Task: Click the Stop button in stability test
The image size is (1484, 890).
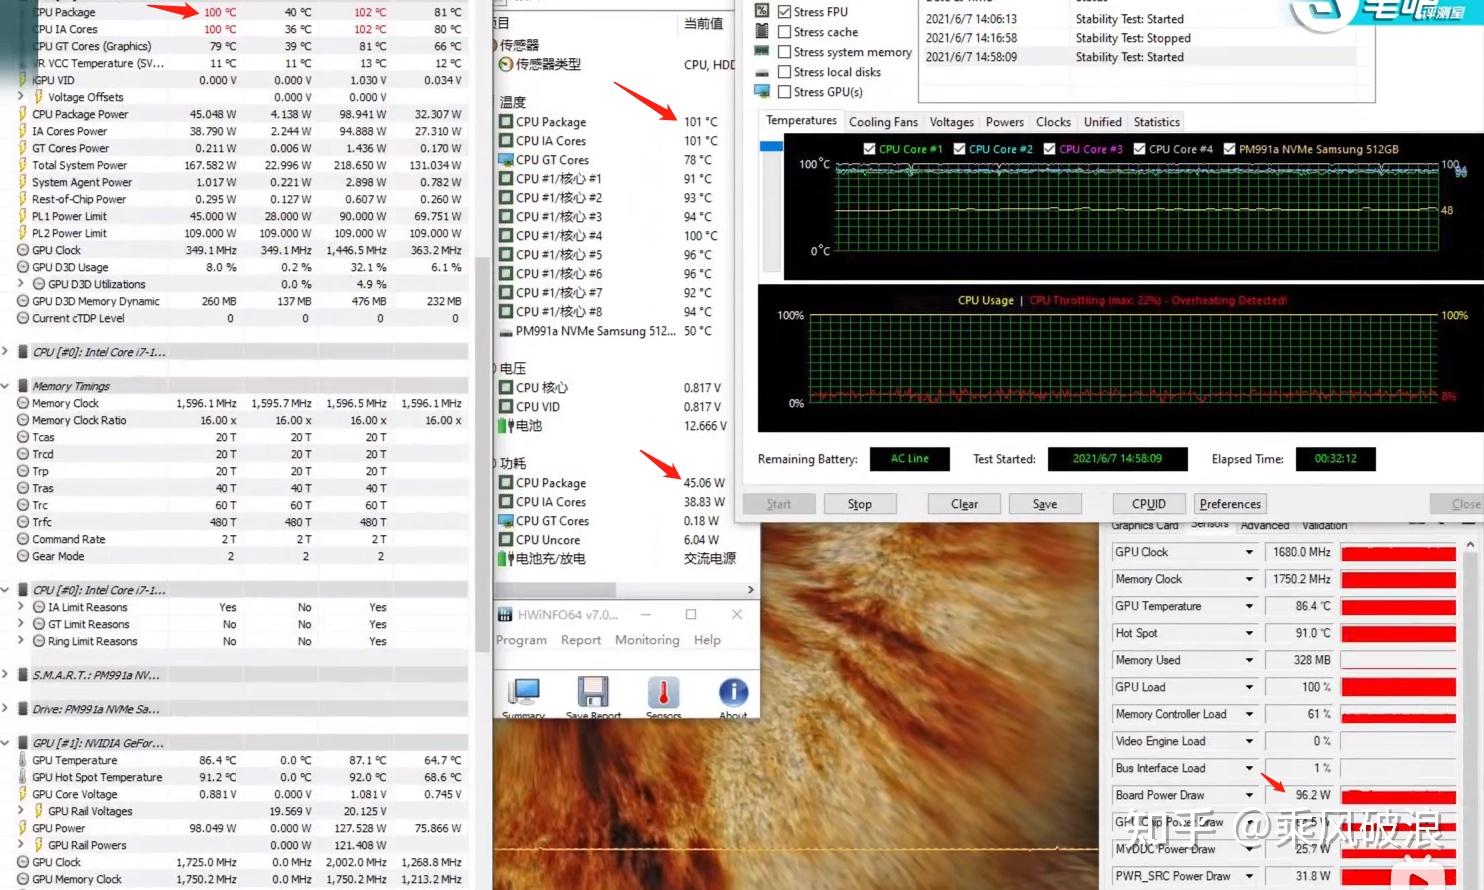Action: coord(859,504)
